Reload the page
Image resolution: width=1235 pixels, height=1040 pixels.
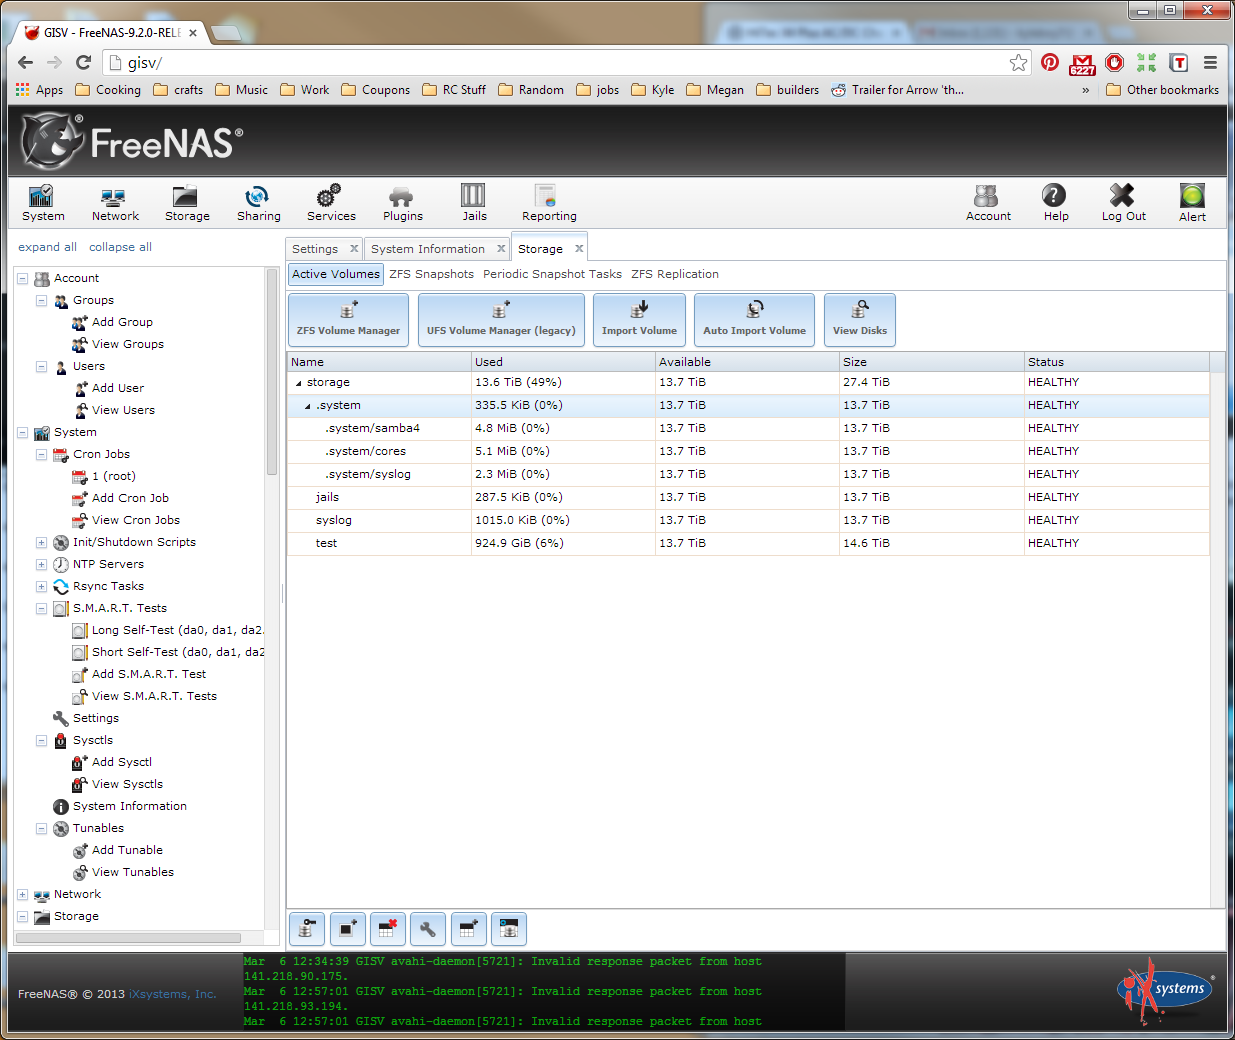pyautogui.click(x=84, y=62)
